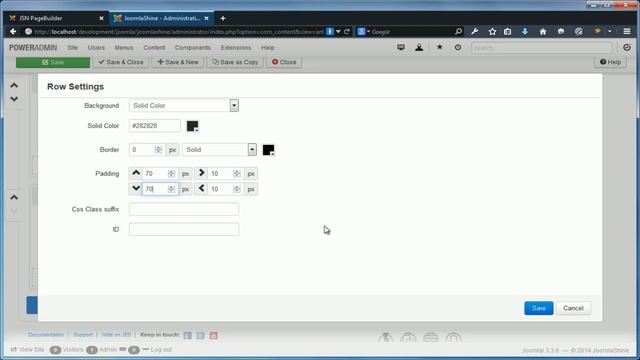Open the Components menu
This screenshot has height=360, width=640.
click(x=193, y=48)
